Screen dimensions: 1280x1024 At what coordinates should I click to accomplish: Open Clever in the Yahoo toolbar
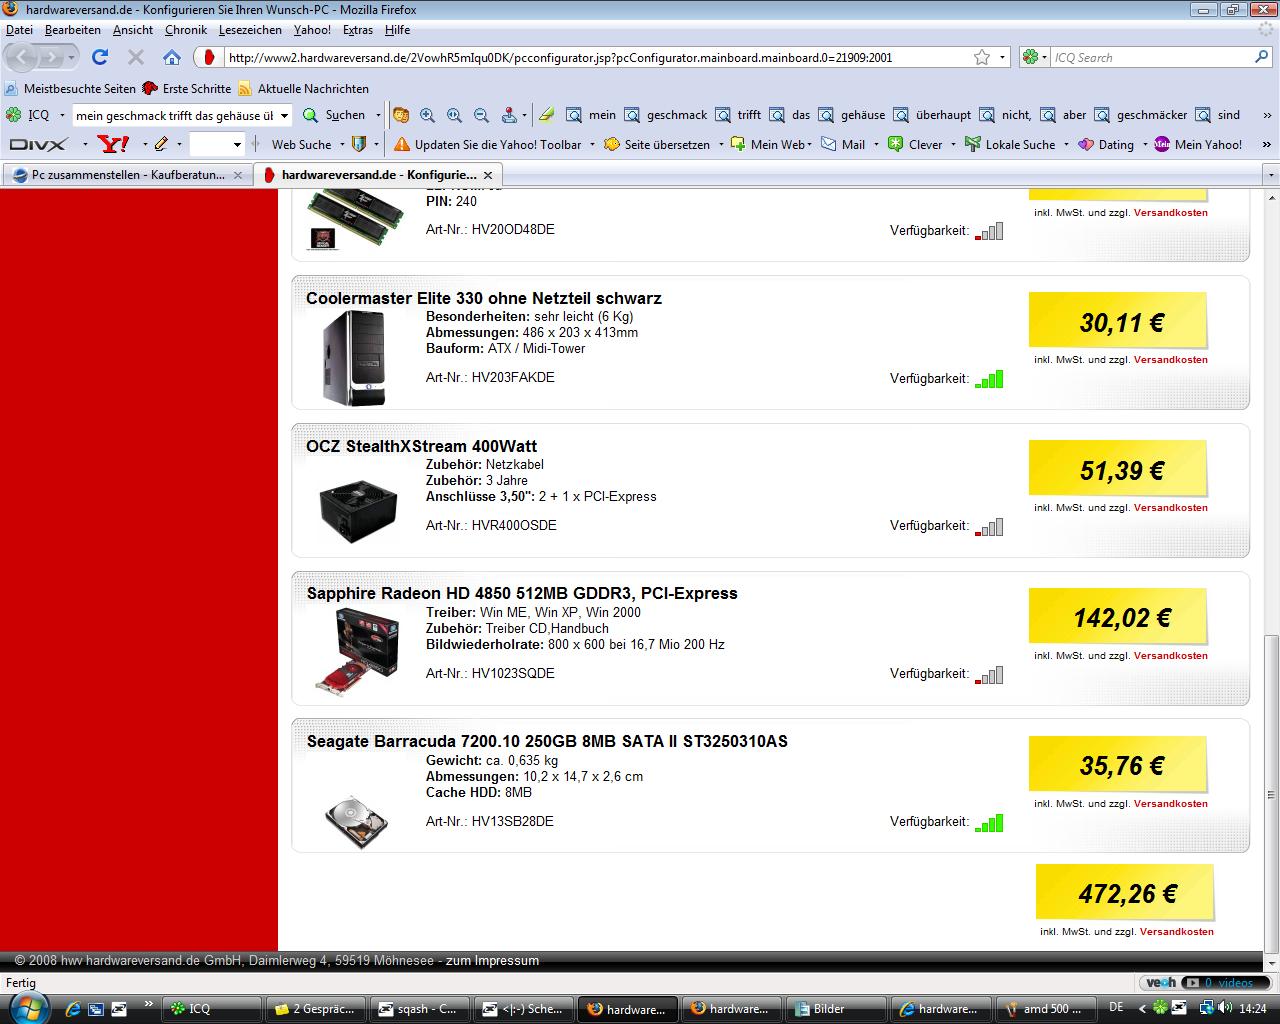pyautogui.click(x=915, y=144)
